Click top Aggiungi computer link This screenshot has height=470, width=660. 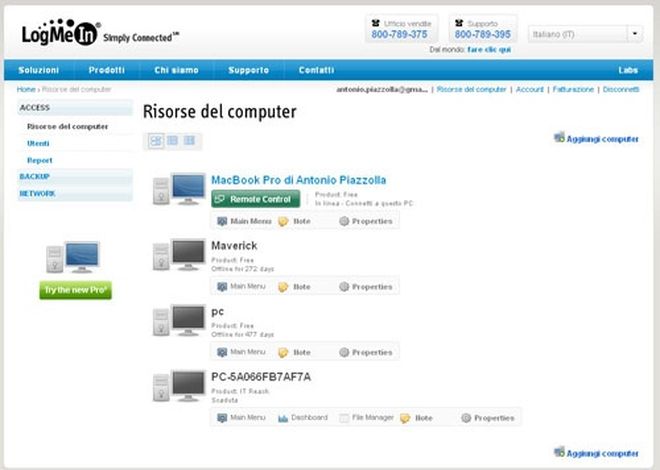[596, 138]
